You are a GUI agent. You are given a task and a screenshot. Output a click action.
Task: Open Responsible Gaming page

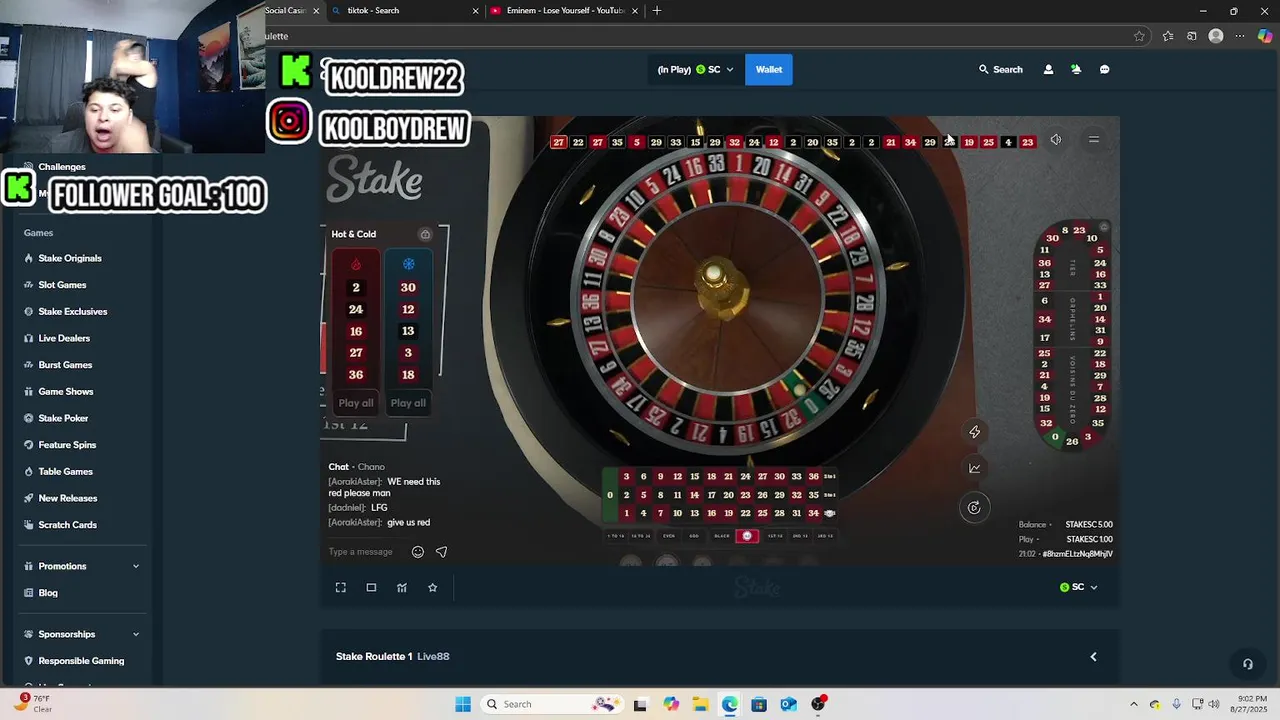tap(81, 661)
